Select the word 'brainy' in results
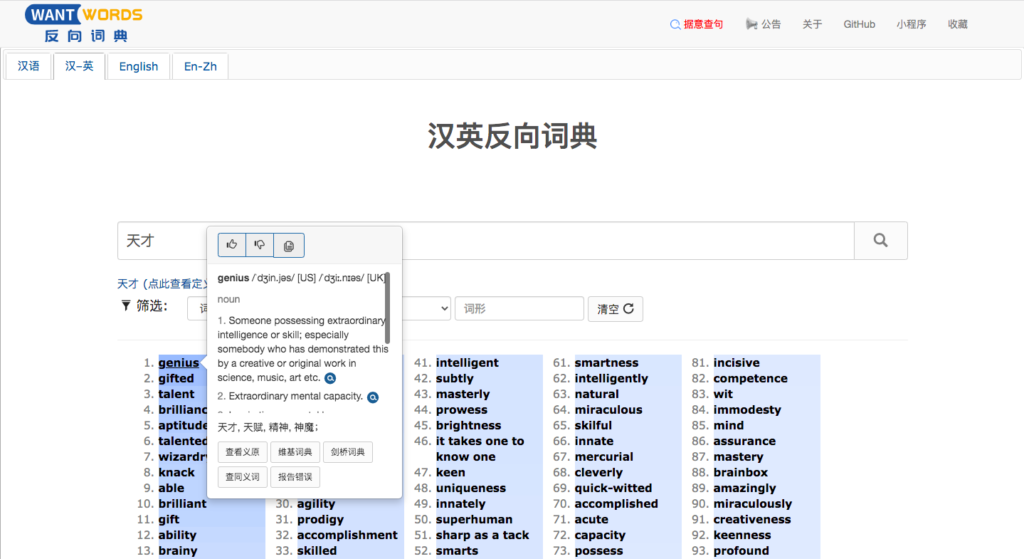Screen dimensions: 1024x559 tap(178, 551)
